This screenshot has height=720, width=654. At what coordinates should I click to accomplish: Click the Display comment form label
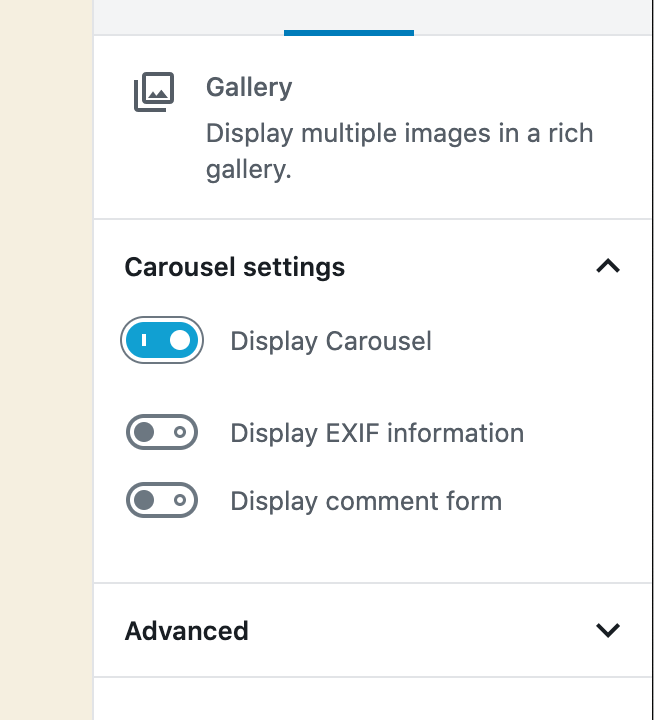pos(366,501)
